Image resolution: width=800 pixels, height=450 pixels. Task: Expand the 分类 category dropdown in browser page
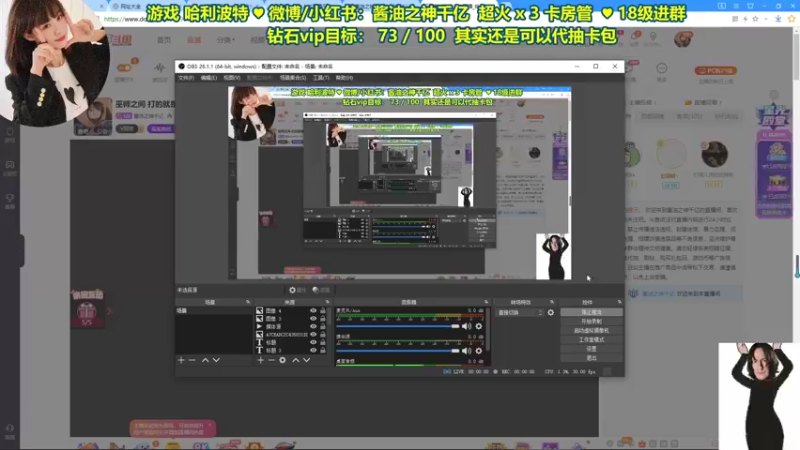[x=226, y=40]
